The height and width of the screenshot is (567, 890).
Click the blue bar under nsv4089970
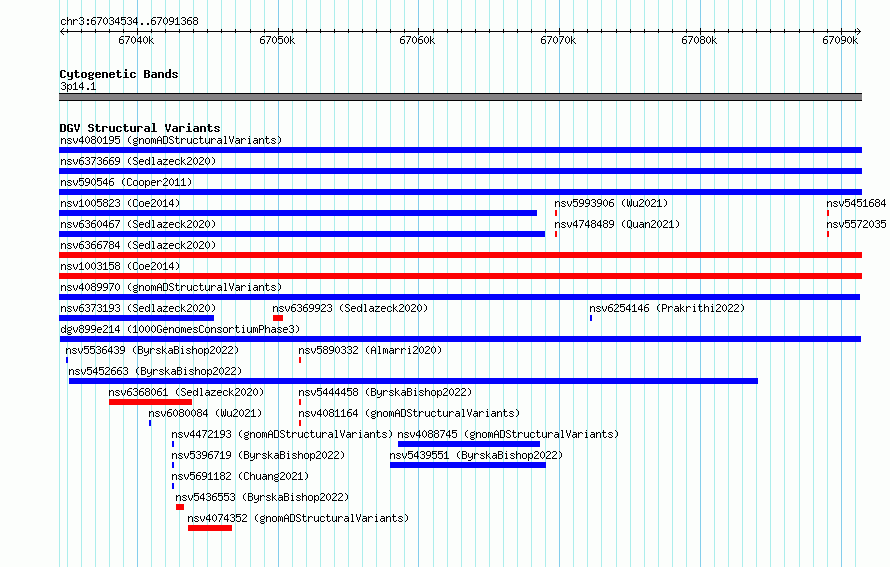click(459, 297)
